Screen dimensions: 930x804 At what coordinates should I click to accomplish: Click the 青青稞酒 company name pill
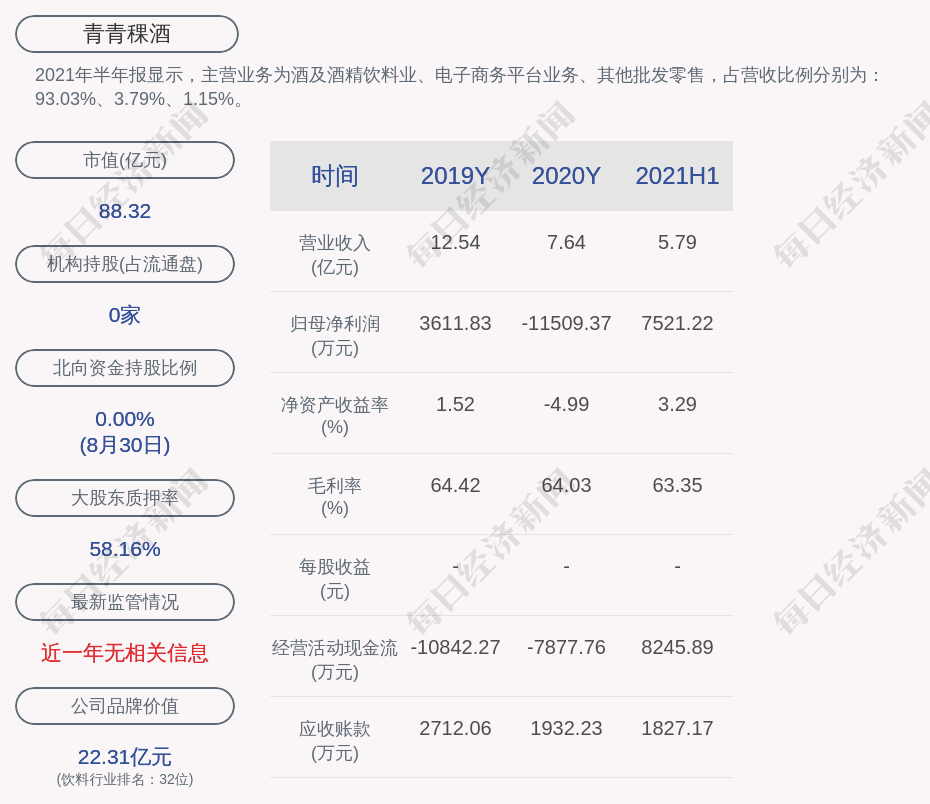coord(127,34)
